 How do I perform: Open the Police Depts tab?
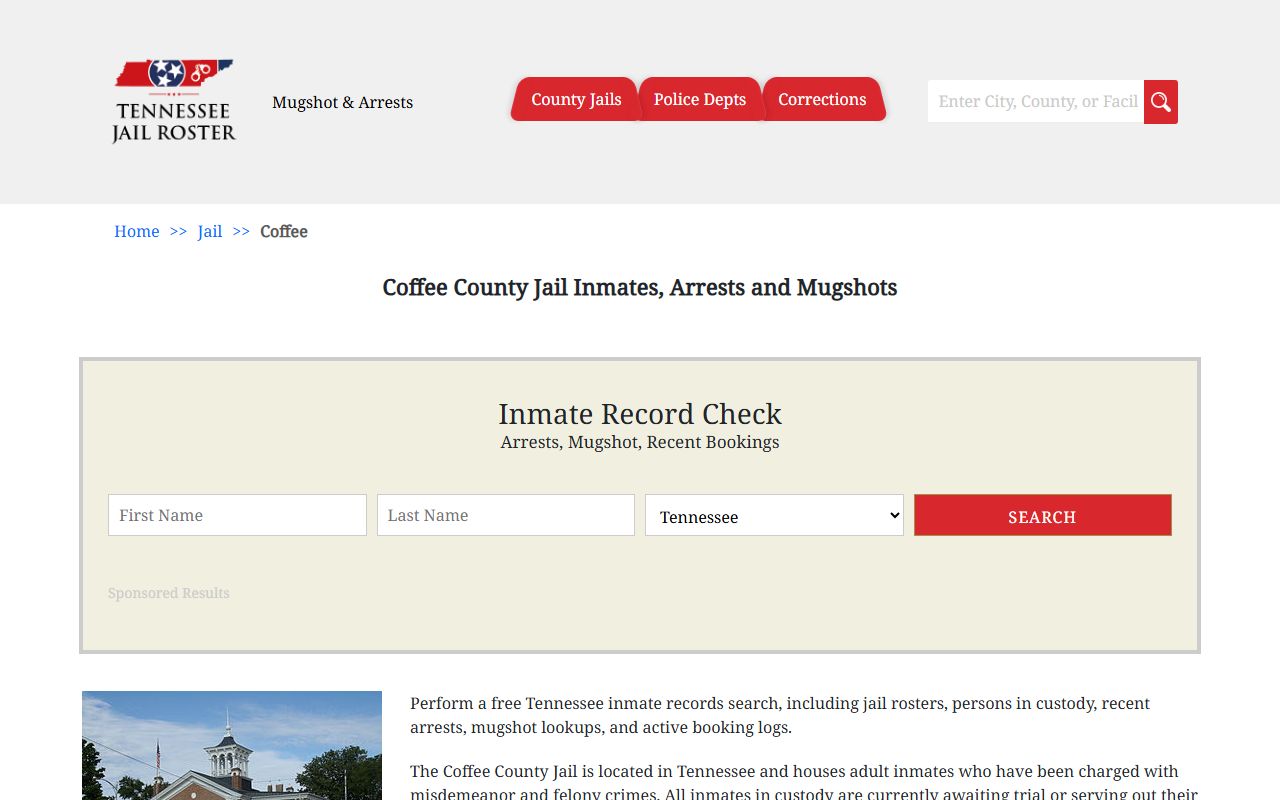coord(700,99)
